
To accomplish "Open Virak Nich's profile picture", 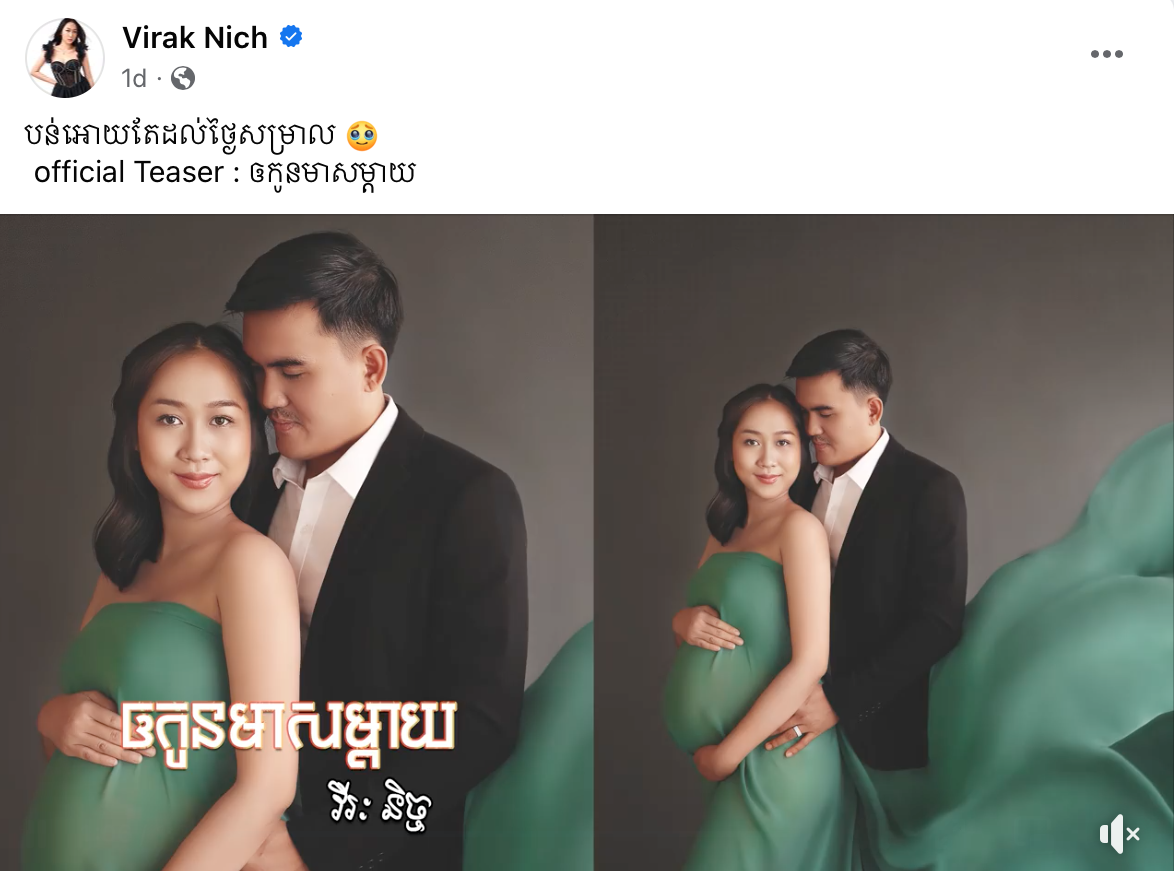I will click(65, 58).
